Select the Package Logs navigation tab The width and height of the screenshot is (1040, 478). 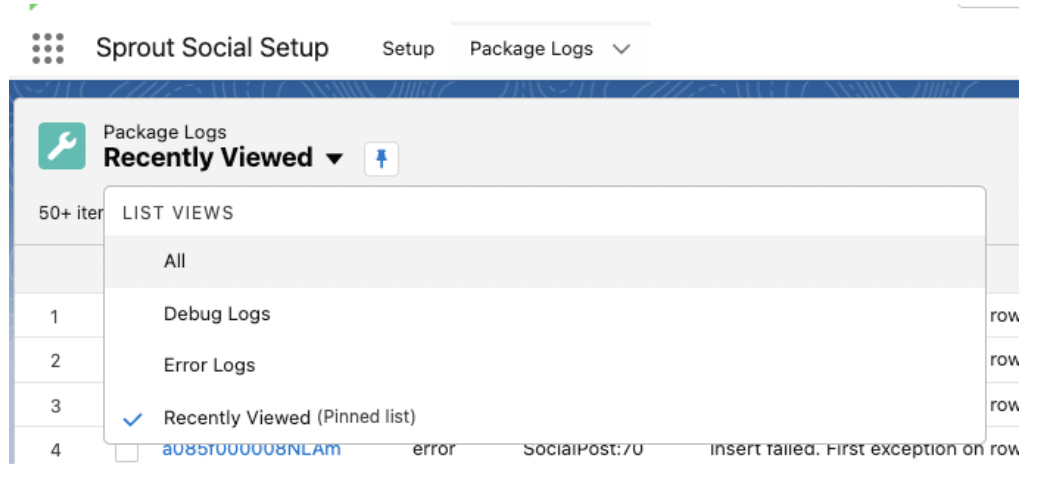pyautogui.click(x=531, y=49)
